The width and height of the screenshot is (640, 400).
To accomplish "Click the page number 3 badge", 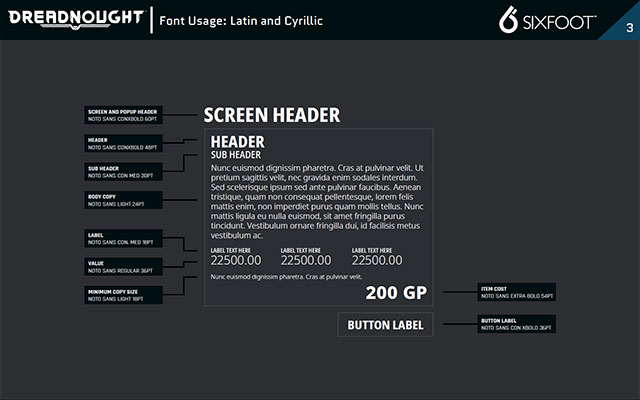I will pyautogui.click(x=628, y=27).
